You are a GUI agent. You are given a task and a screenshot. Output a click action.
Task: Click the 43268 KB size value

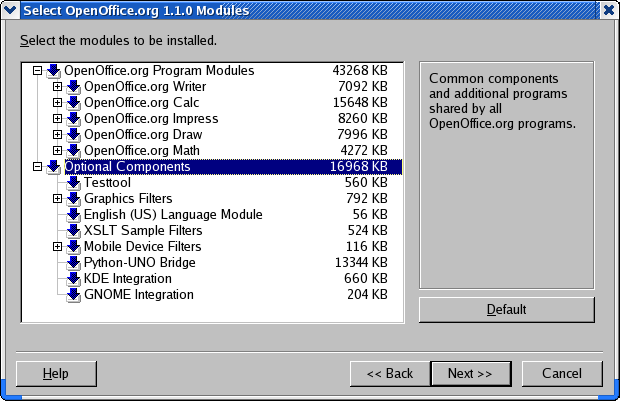tap(360, 70)
